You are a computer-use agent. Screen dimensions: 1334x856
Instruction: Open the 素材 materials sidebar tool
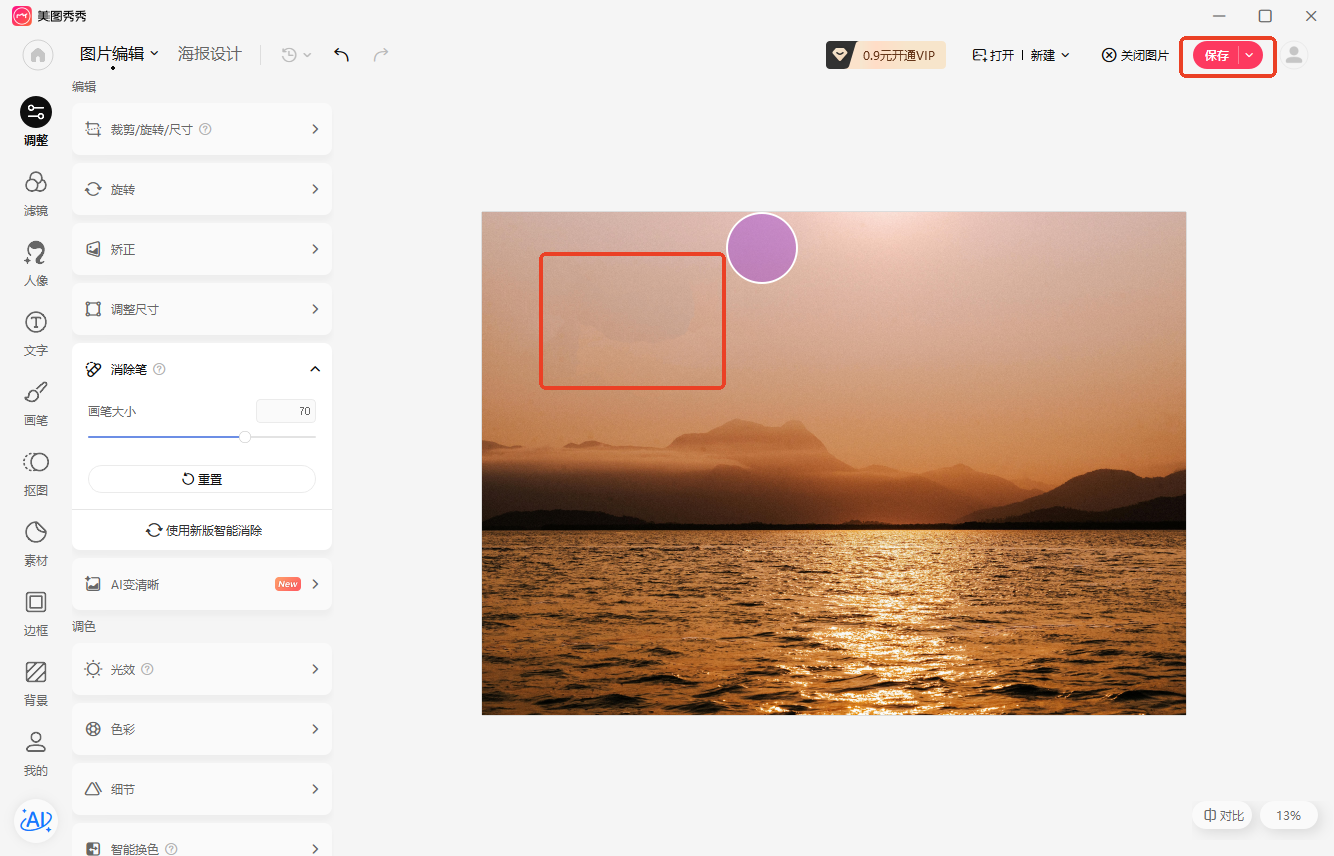click(x=36, y=543)
